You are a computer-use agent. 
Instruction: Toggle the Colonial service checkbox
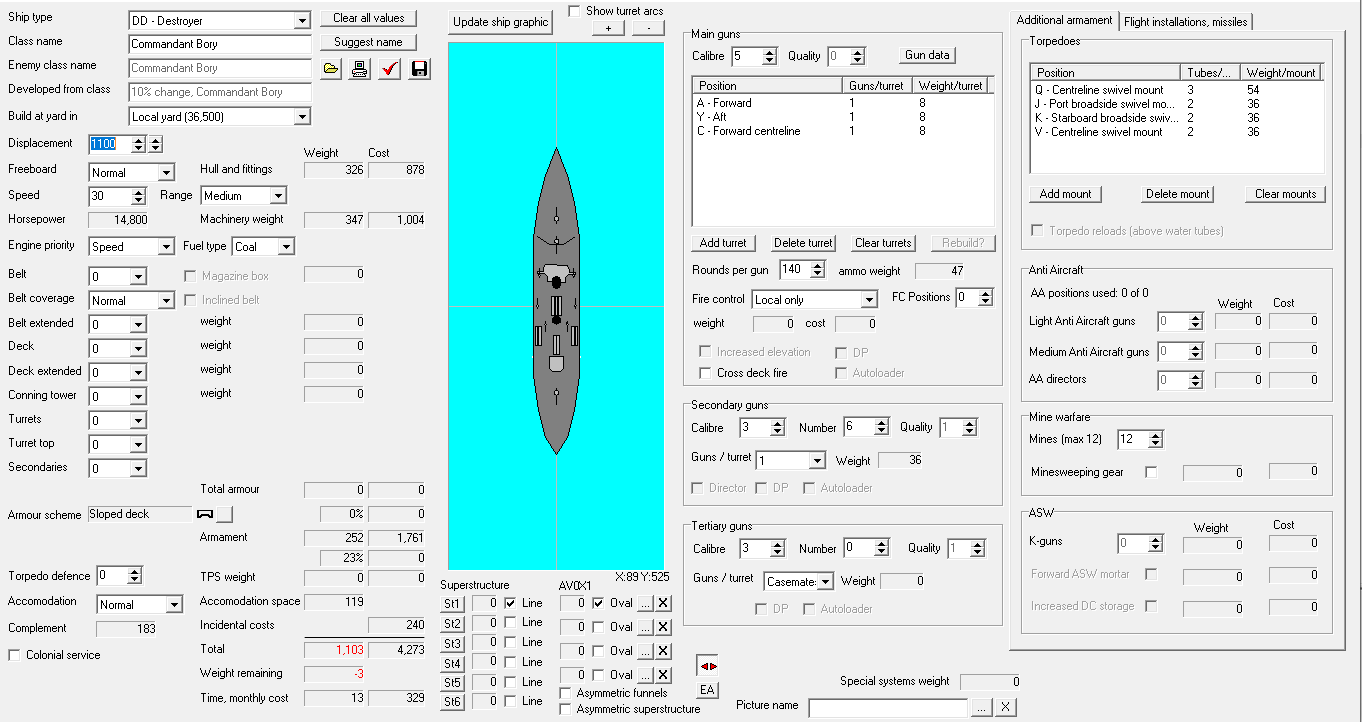15,655
